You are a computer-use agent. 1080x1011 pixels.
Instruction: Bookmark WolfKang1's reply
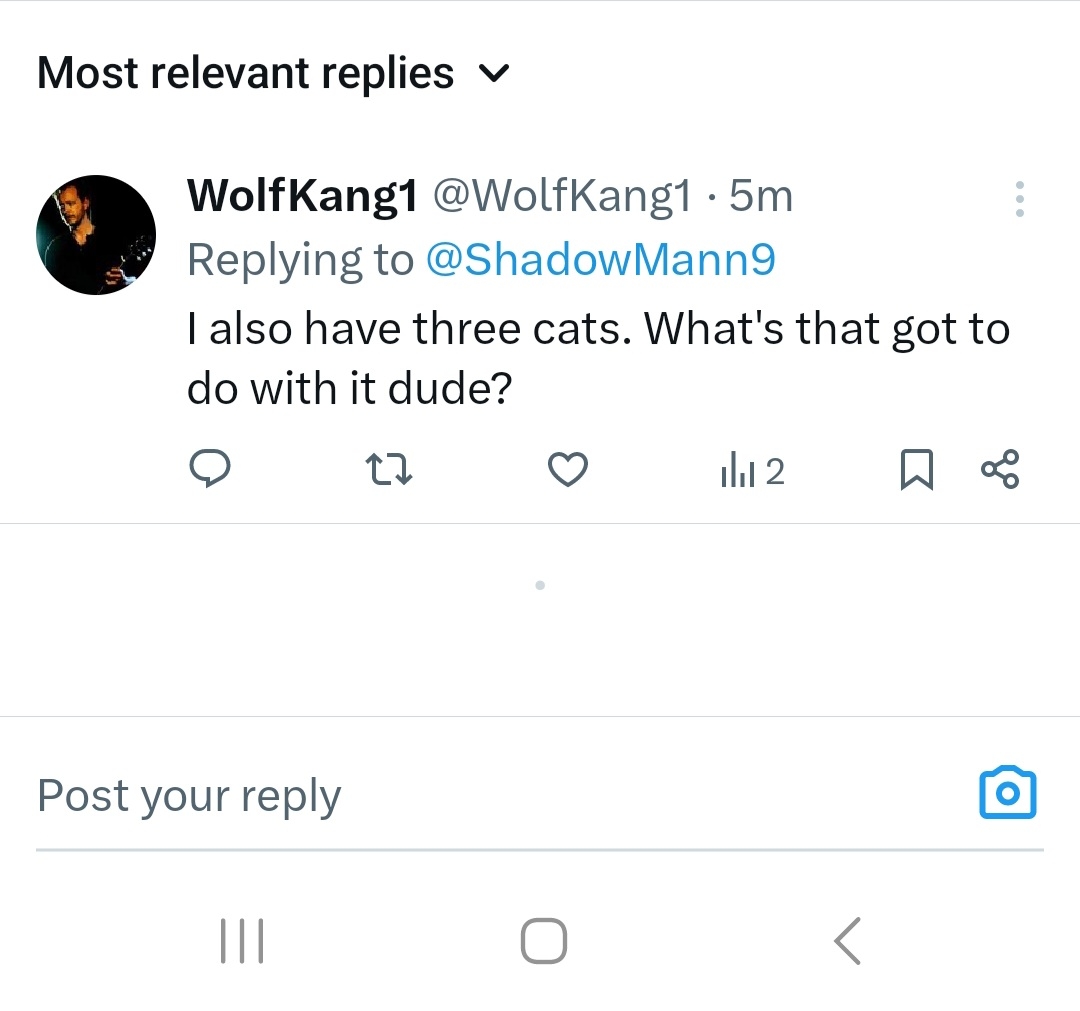point(916,470)
